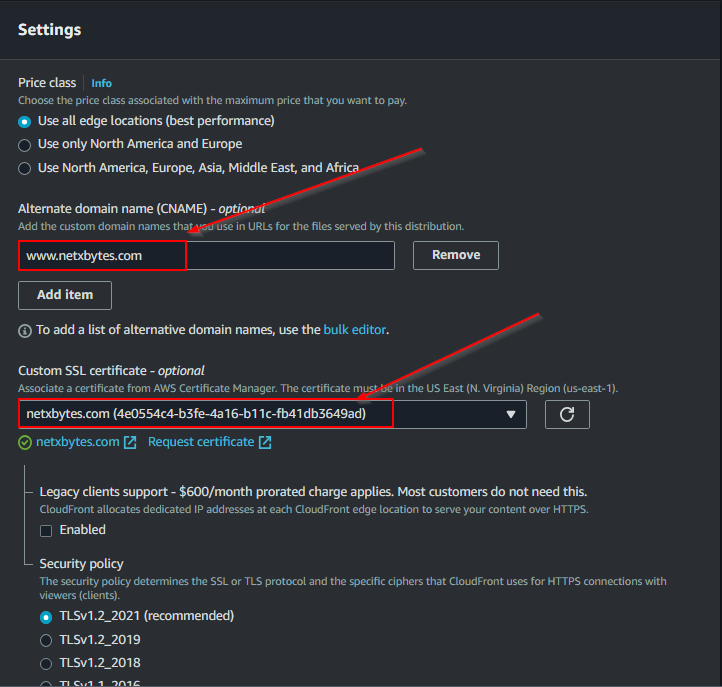Open the bulk editor link
Viewport: 722px width, 687px height.
[x=354, y=329]
